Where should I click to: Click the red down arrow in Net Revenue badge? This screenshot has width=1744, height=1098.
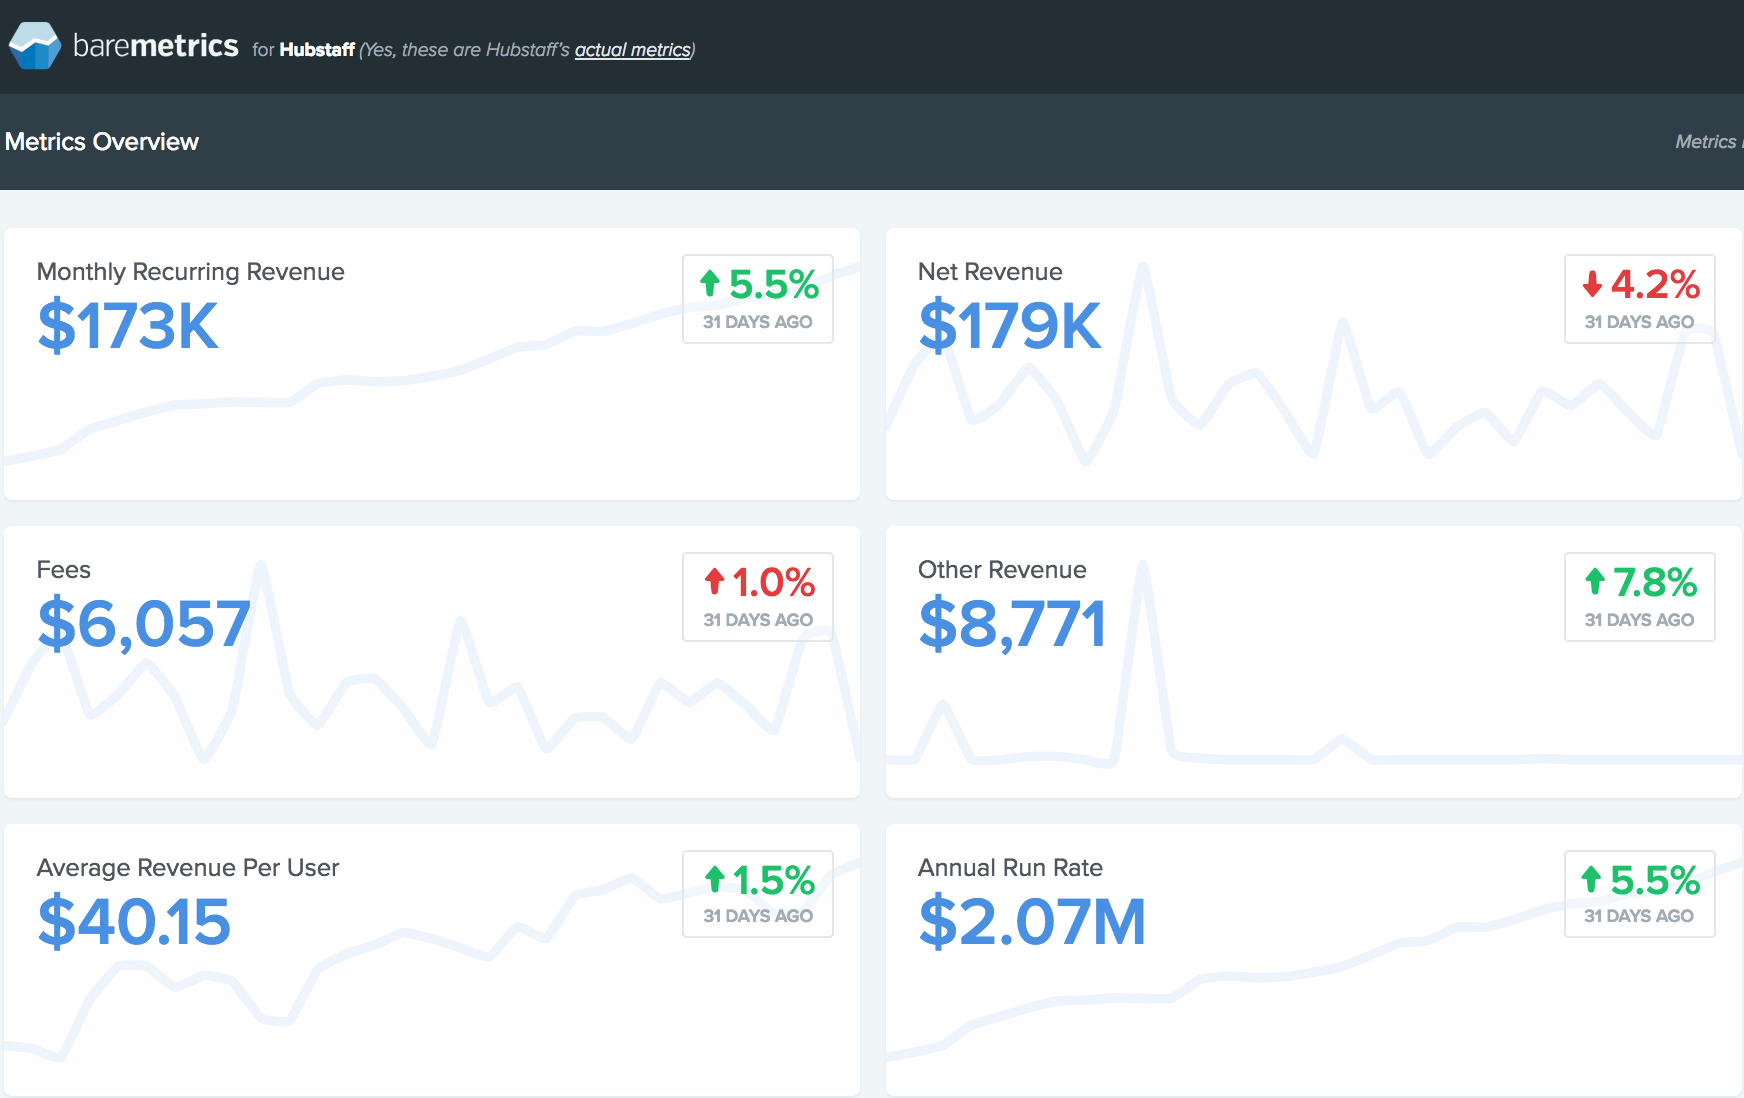[1593, 284]
